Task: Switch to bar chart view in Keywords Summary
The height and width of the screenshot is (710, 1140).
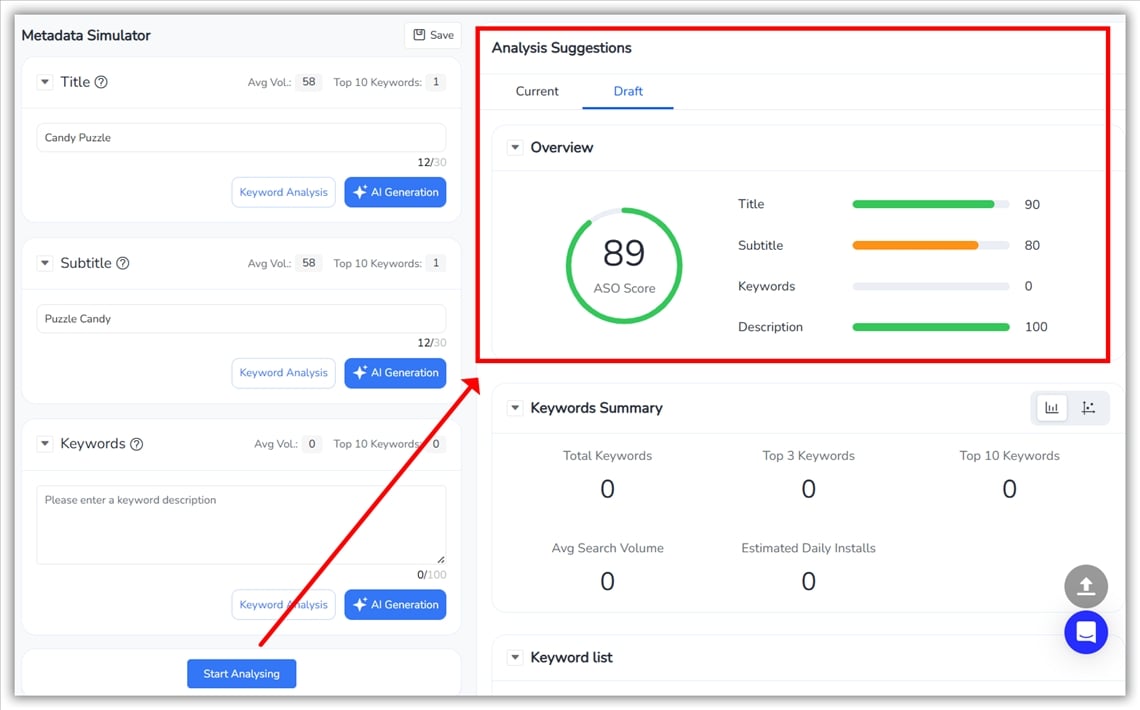Action: click(x=1052, y=408)
